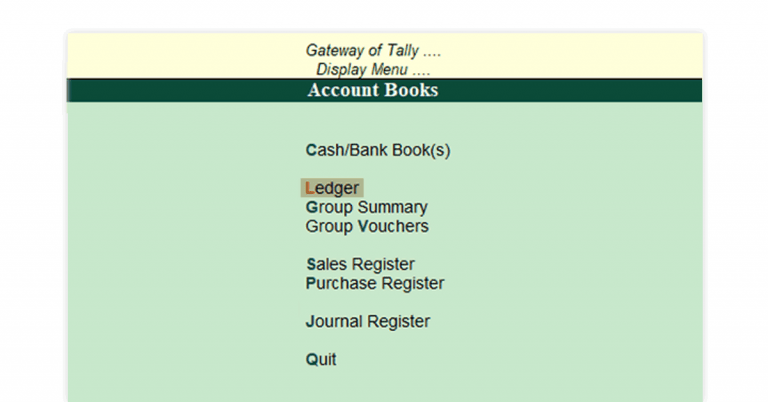Image resolution: width=768 pixels, height=402 pixels.
Task: Open the Sales Register
Action: 360,265
